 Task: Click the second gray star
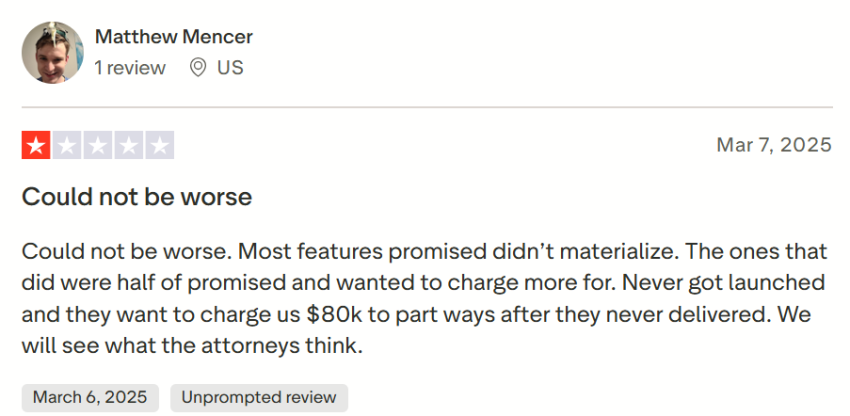pos(67,146)
